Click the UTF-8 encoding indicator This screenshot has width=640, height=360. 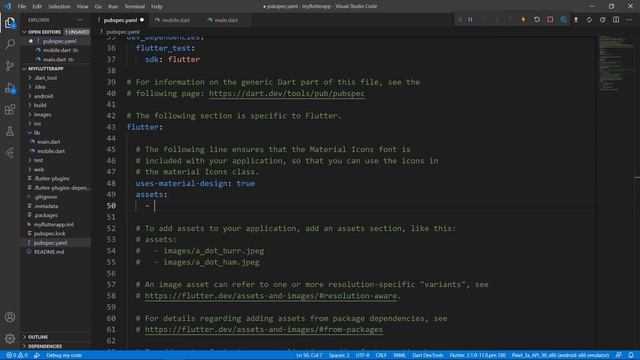coord(362,355)
